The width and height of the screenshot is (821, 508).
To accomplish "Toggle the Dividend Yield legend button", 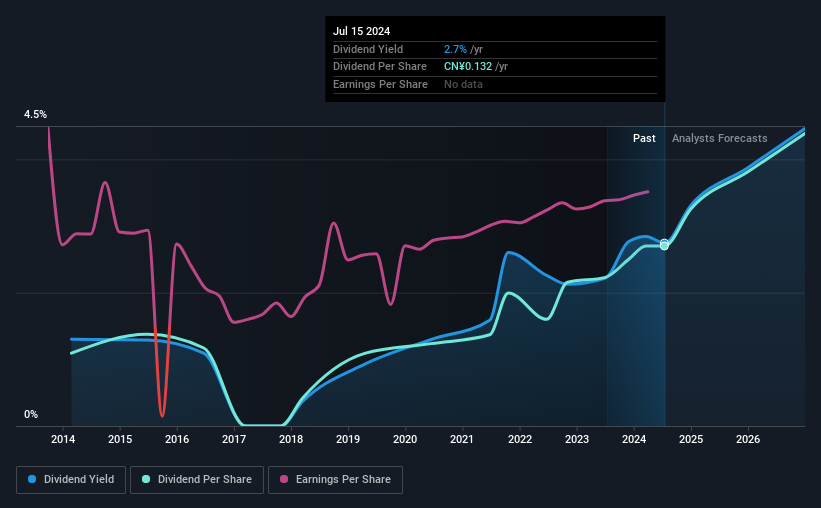I will click(x=71, y=480).
